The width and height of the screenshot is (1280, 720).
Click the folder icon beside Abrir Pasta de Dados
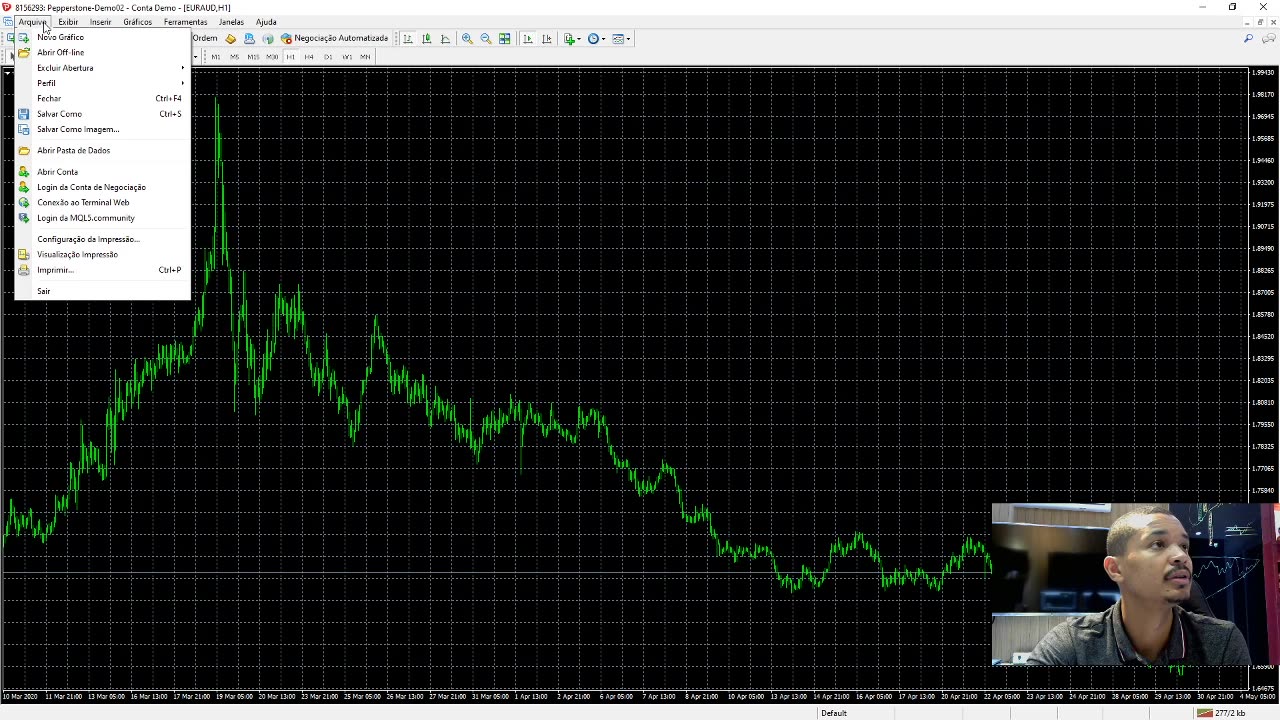24,150
